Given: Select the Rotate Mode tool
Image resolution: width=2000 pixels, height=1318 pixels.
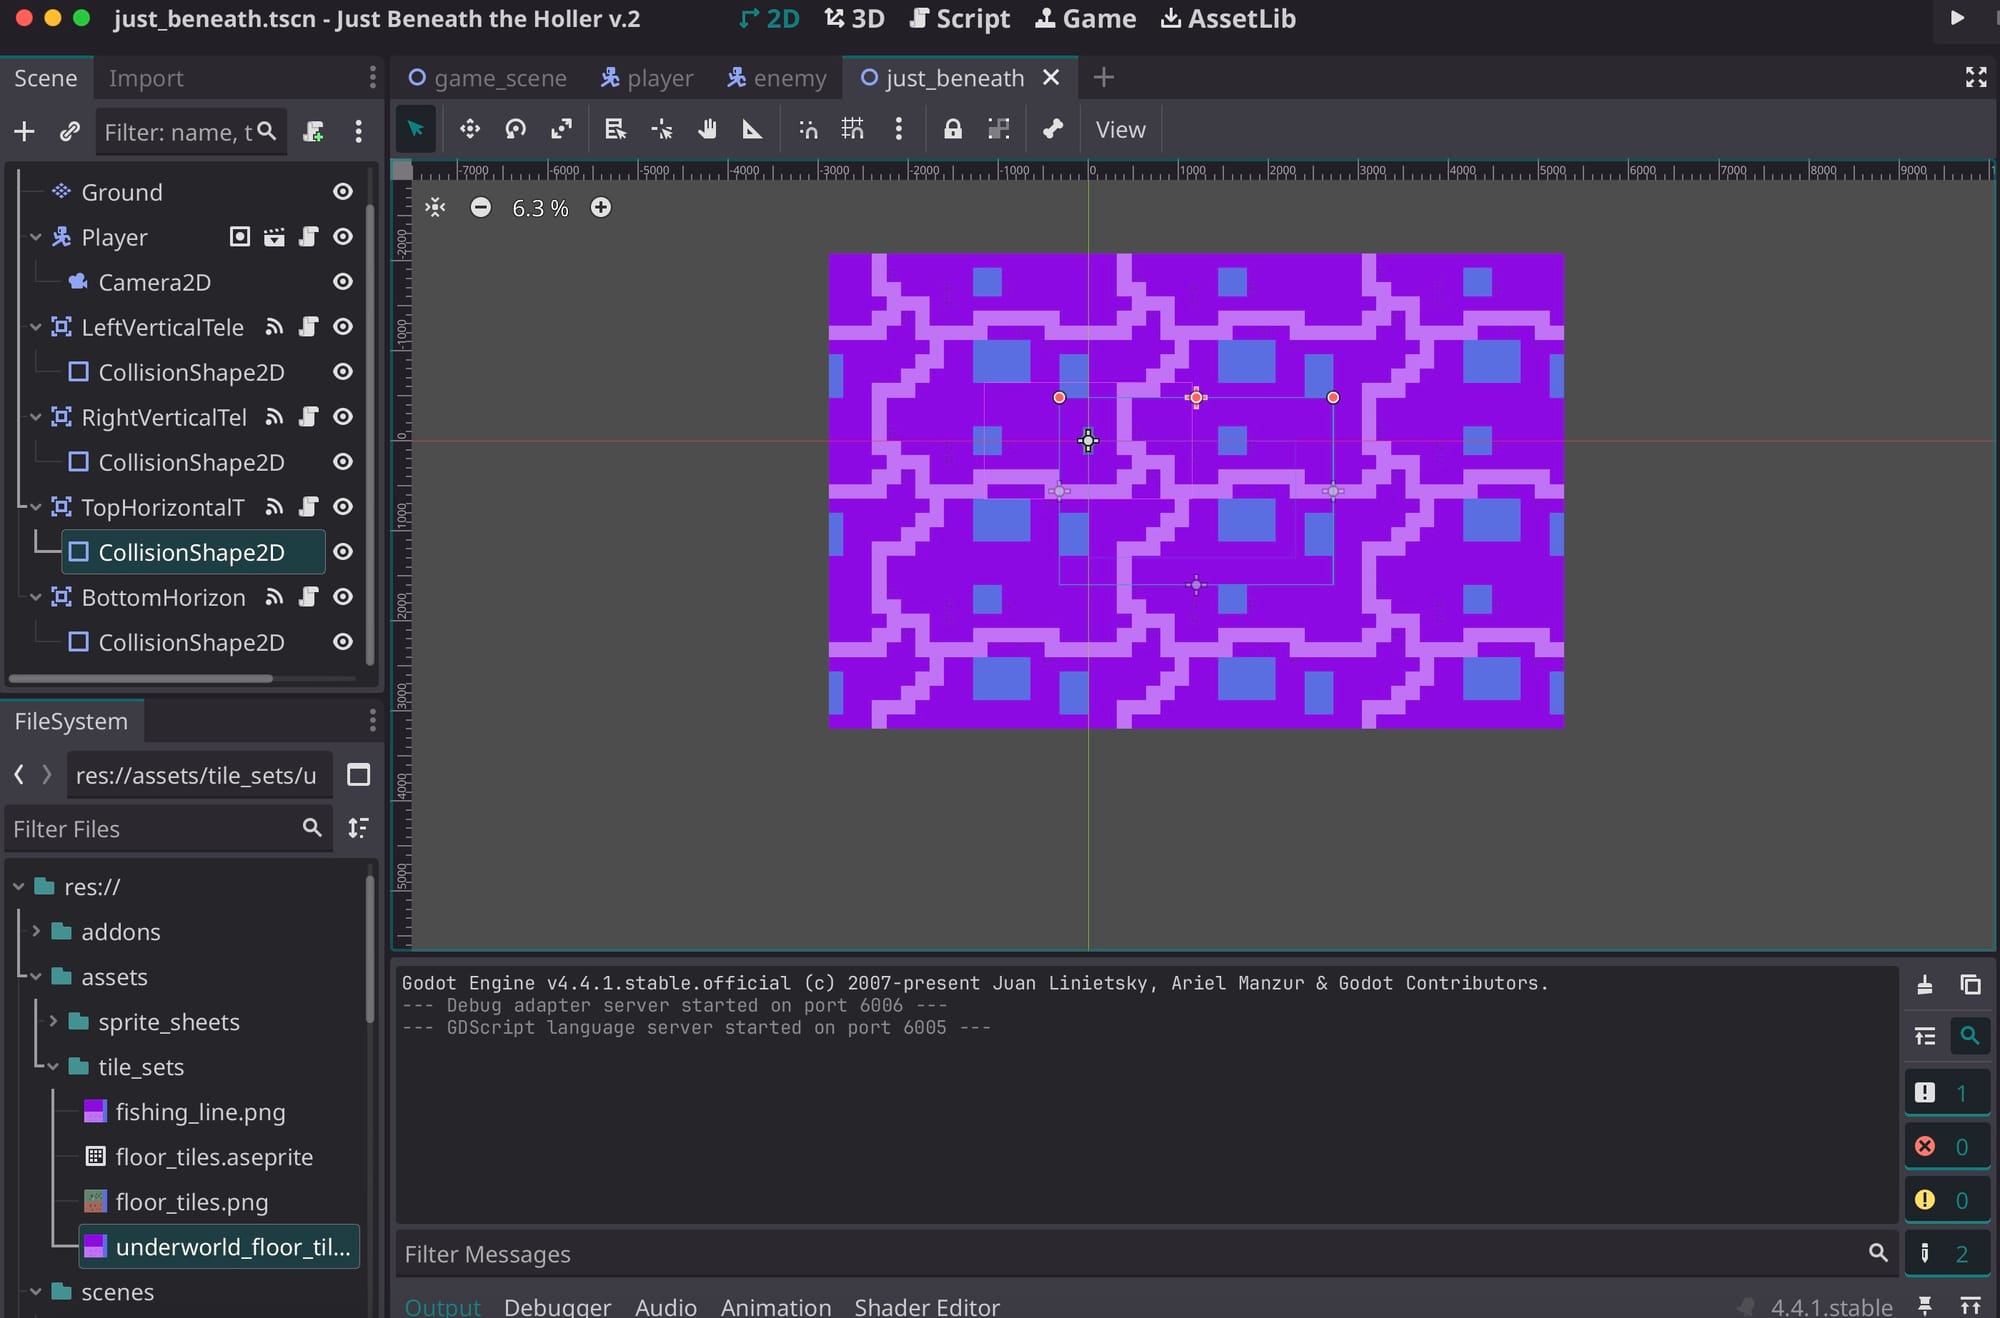Looking at the screenshot, I should click(515, 129).
